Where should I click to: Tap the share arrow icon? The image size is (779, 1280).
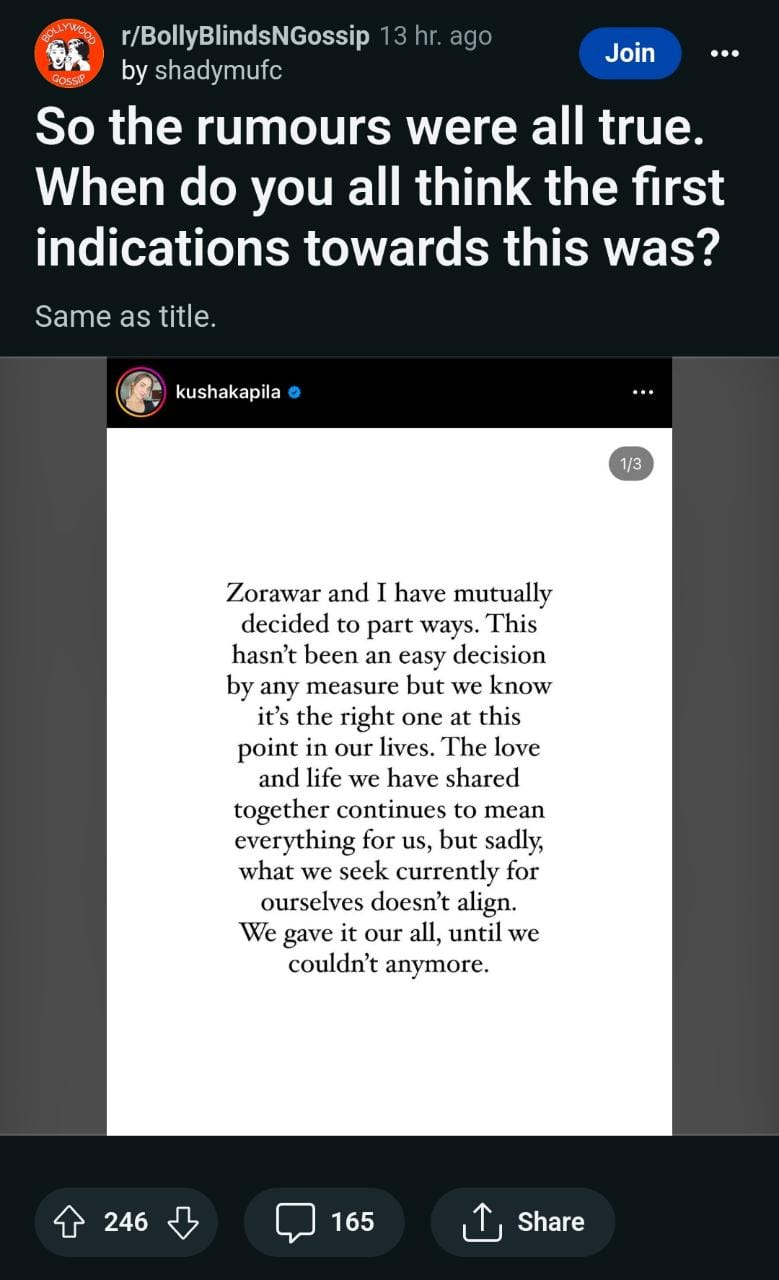[x=482, y=1222]
